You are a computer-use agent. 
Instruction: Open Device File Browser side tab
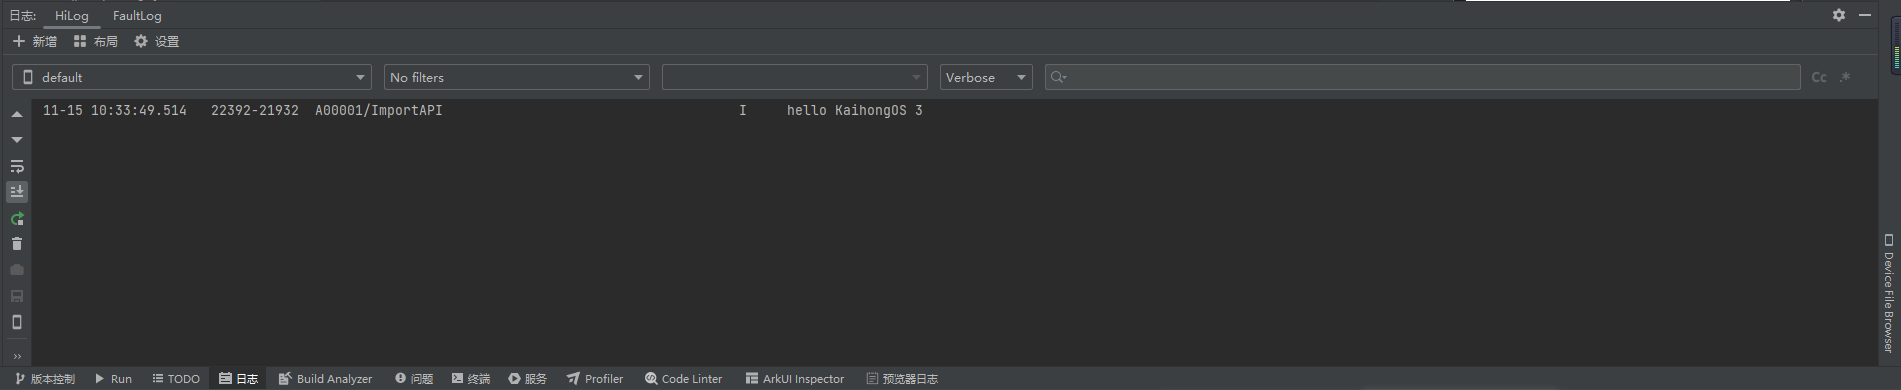tap(1889, 293)
